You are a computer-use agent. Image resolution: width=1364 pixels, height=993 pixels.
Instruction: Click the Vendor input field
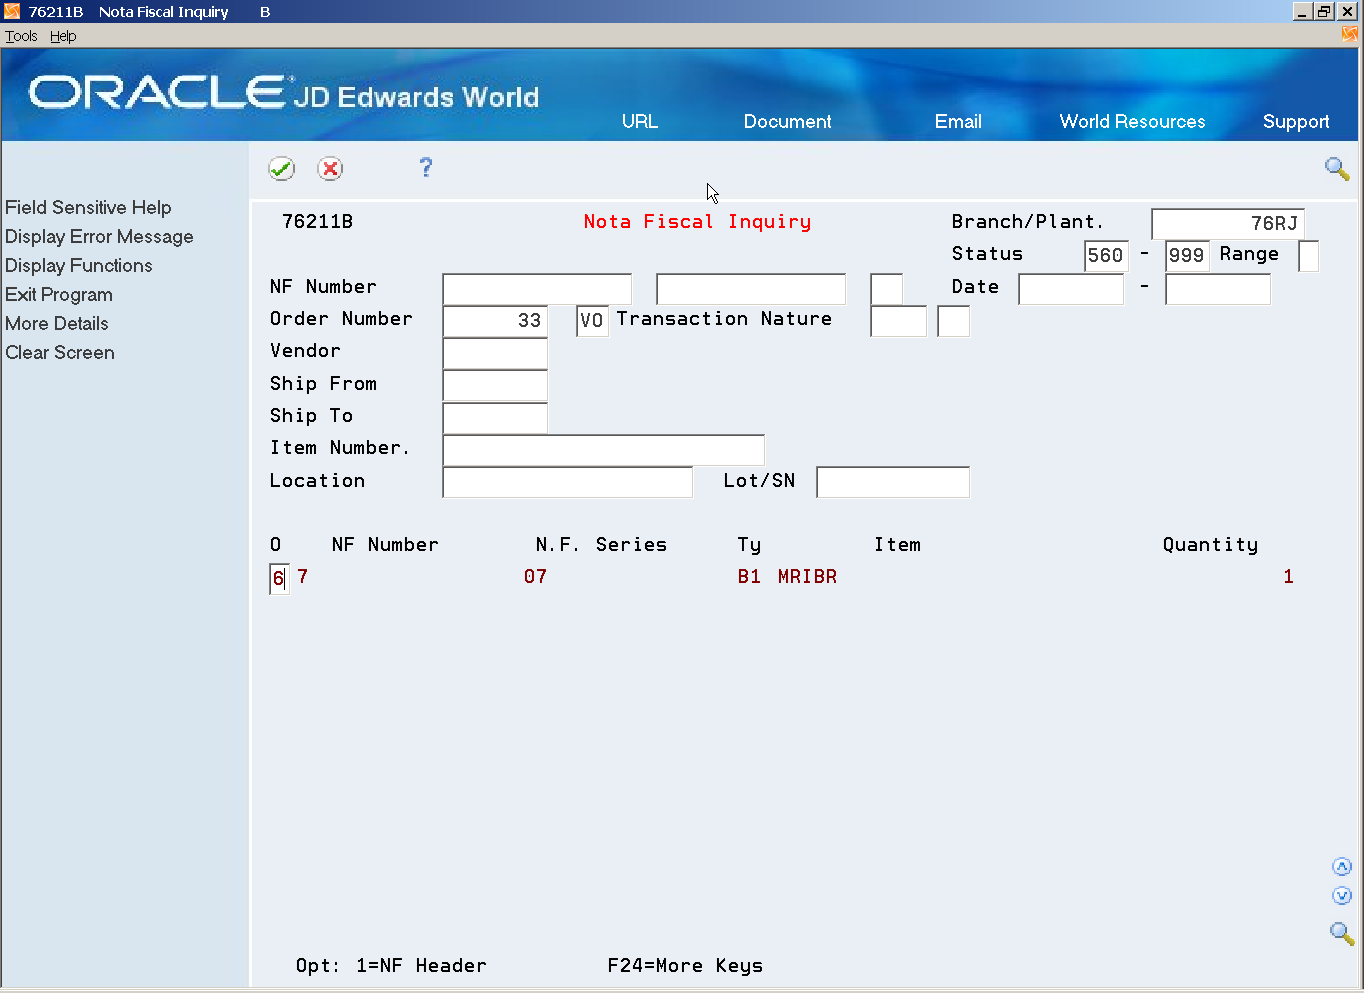(x=495, y=353)
